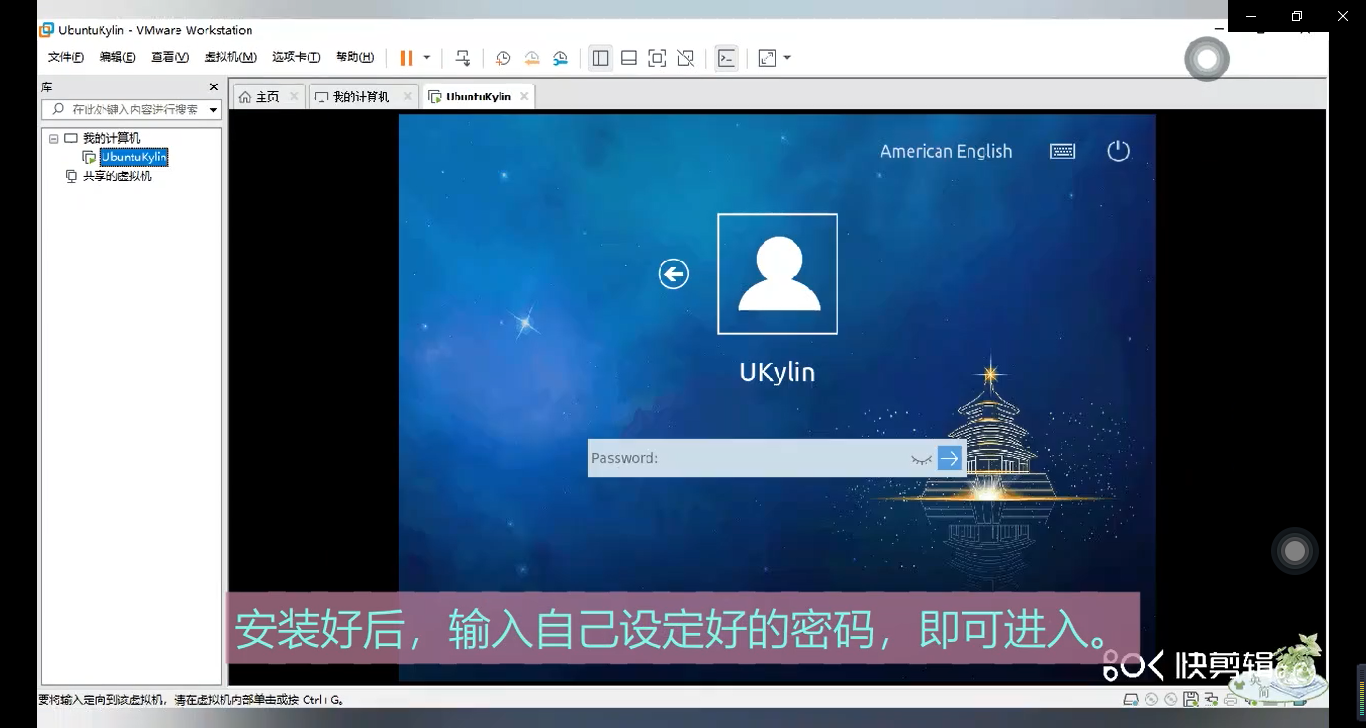Image resolution: width=1366 pixels, height=728 pixels.
Task: Close the UbuntuKylin tab
Action: coord(524,96)
